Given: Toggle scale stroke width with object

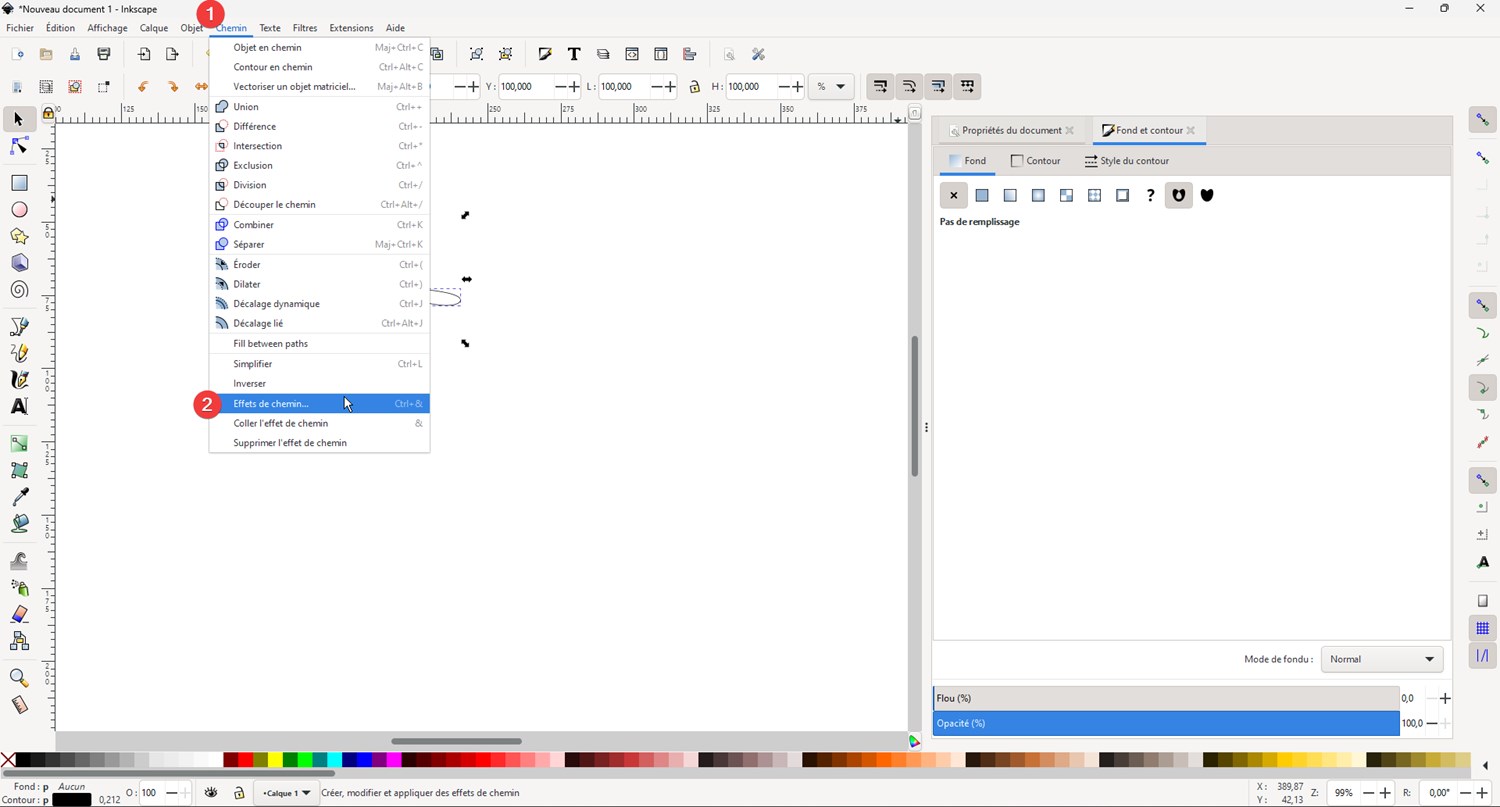Looking at the screenshot, I should [879, 86].
